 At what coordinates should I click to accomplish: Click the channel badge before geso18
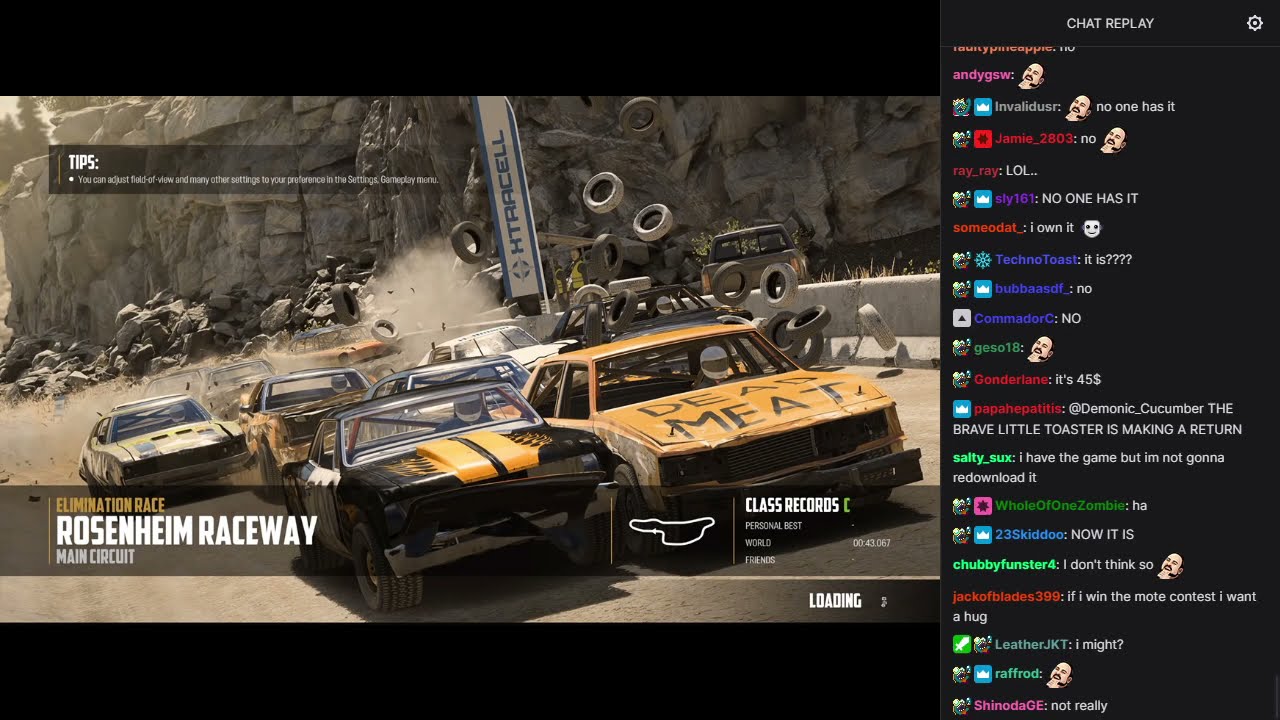coord(961,348)
